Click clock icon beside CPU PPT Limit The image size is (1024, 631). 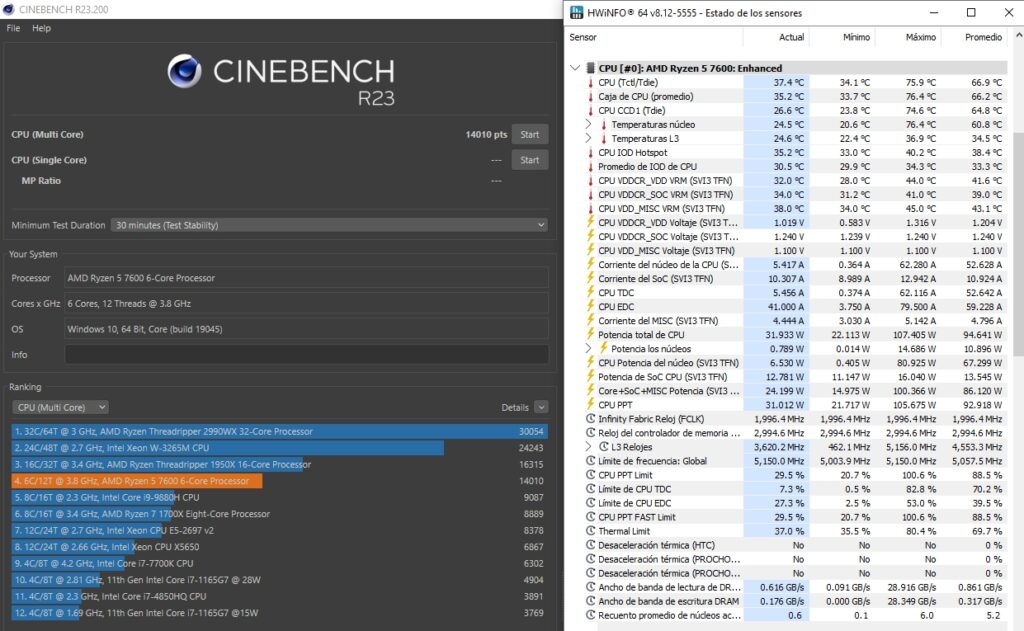pyautogui.click(x=590, y=475)
